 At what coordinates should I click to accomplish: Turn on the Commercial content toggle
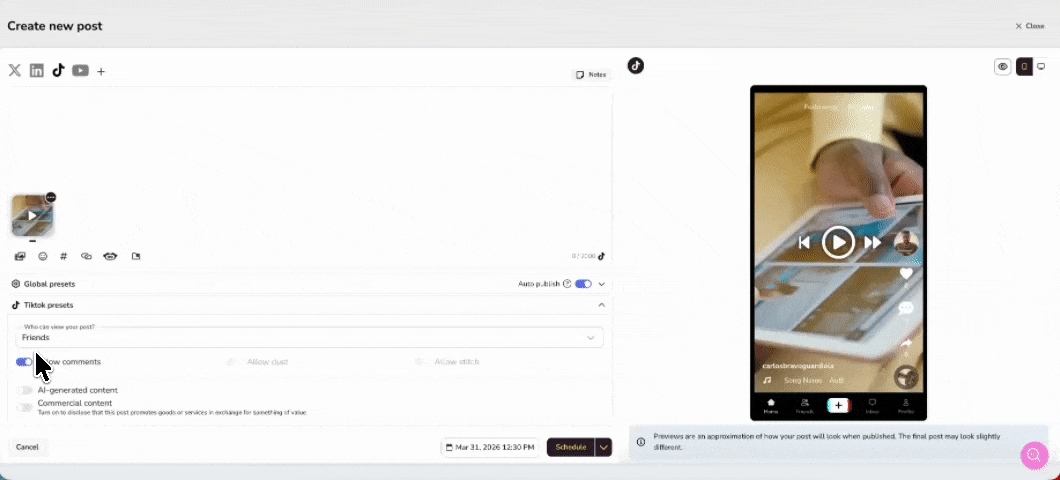point(25,407)
